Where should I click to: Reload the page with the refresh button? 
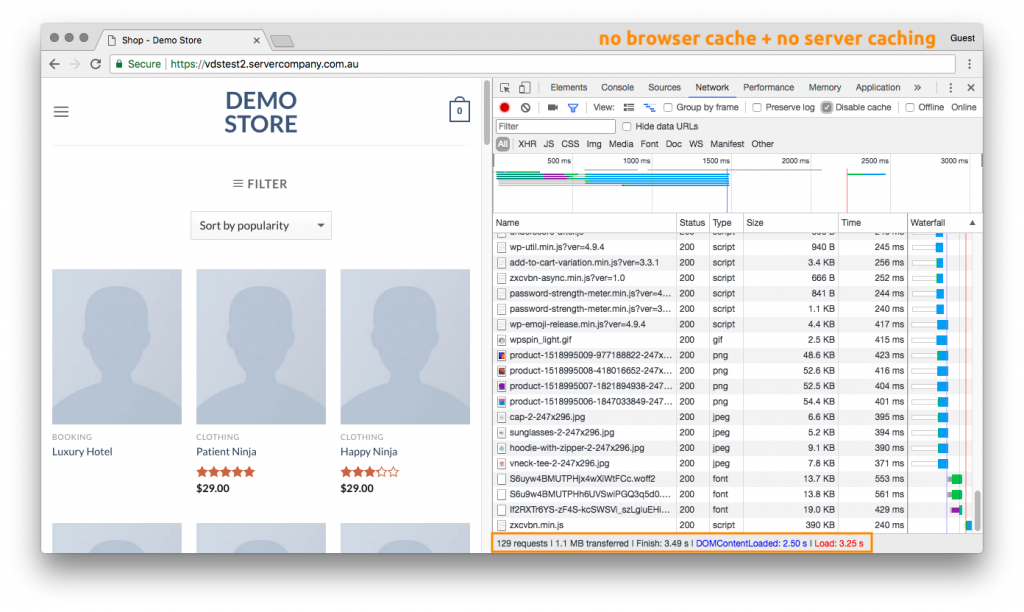click(x=96, y=64)
